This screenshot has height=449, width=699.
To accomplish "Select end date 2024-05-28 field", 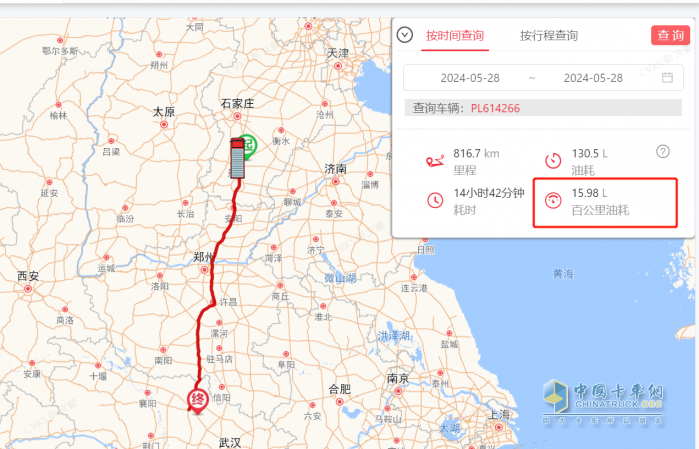I will (x=593, y=78).
